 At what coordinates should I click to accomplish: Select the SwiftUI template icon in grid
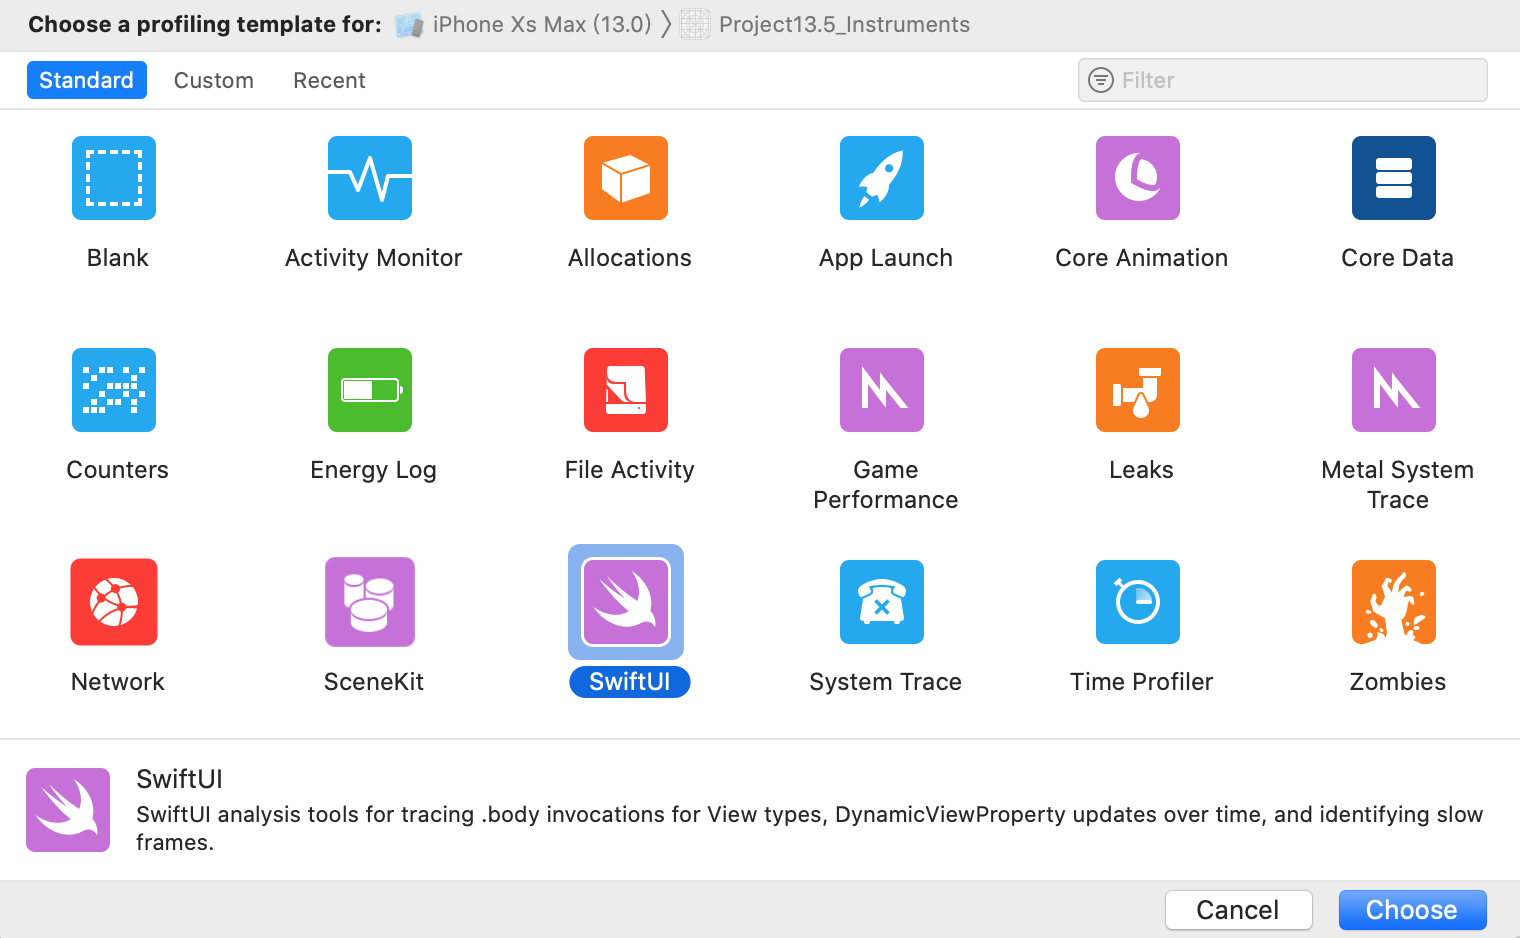(x=626, y=602)
